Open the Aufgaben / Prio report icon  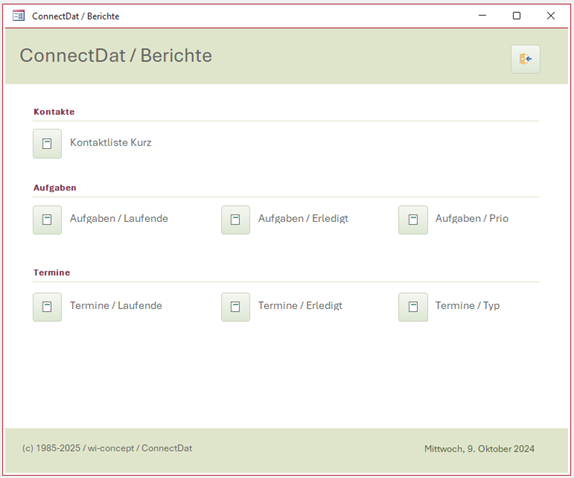413,220
